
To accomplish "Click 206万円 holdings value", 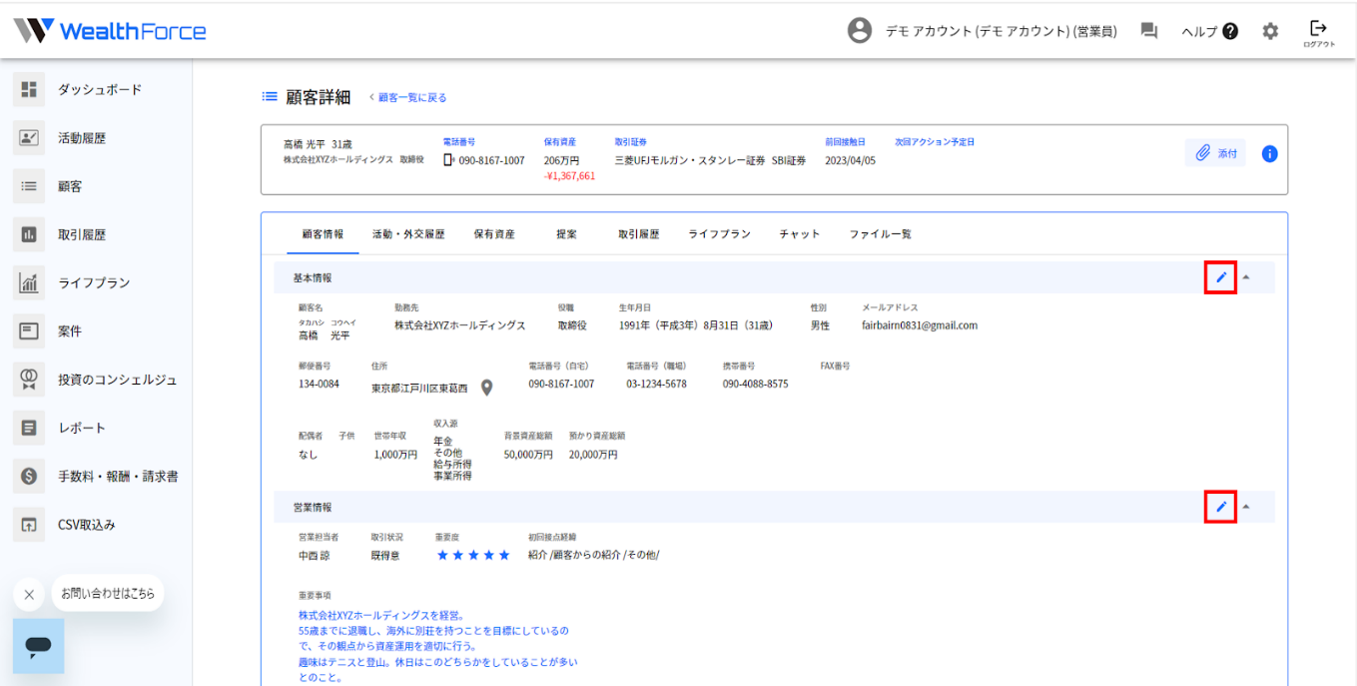I will (x=561, y=160).
